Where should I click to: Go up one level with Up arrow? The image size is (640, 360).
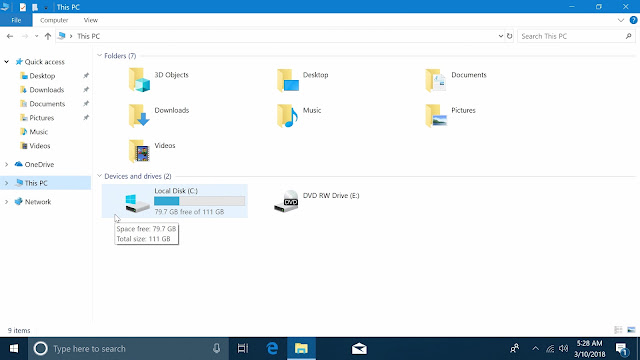(x=48, y=36)
